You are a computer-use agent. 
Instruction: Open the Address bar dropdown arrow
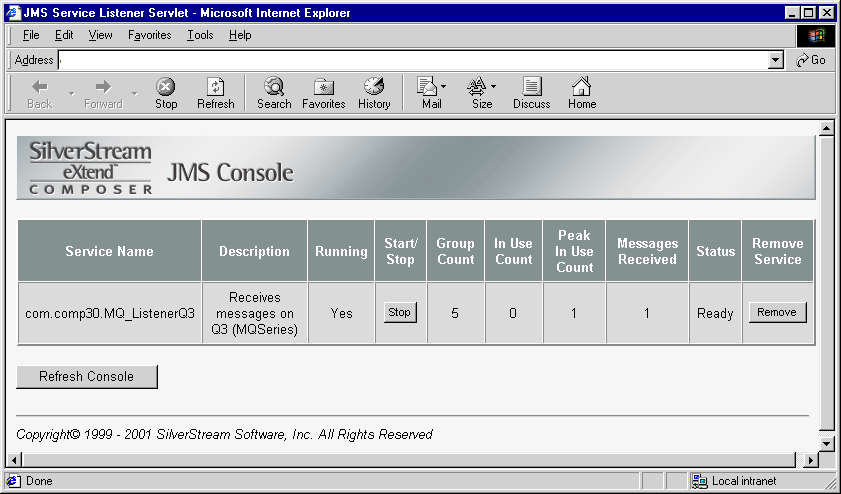[x=776, y=60]
